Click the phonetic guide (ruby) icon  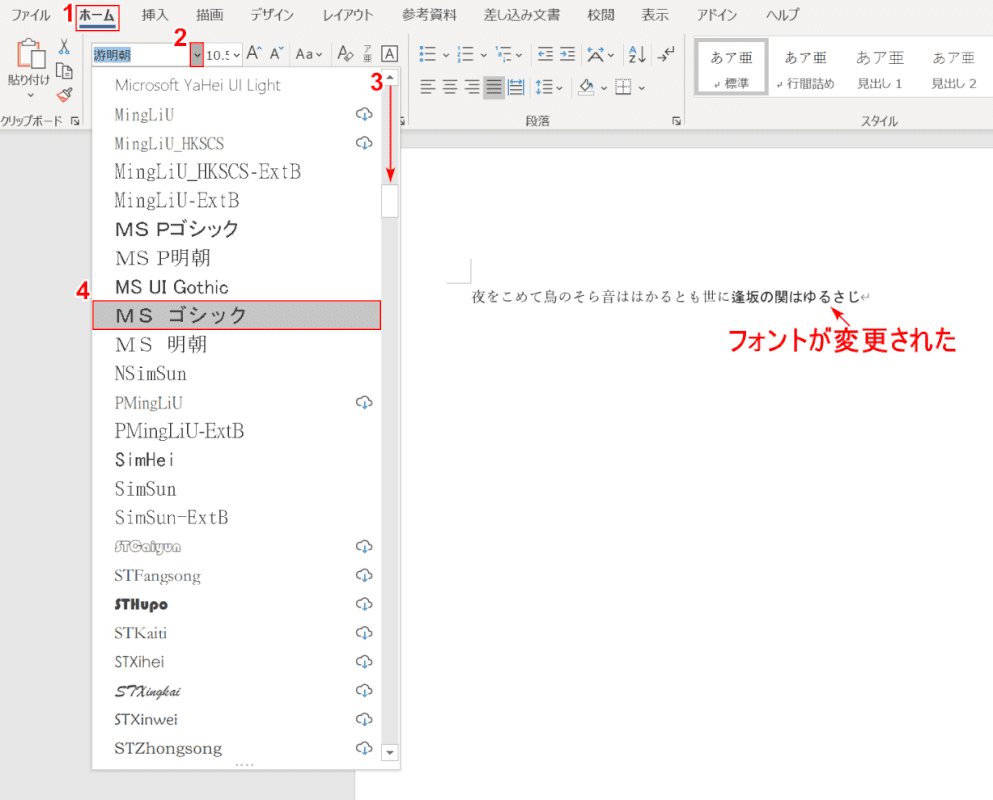367,54
